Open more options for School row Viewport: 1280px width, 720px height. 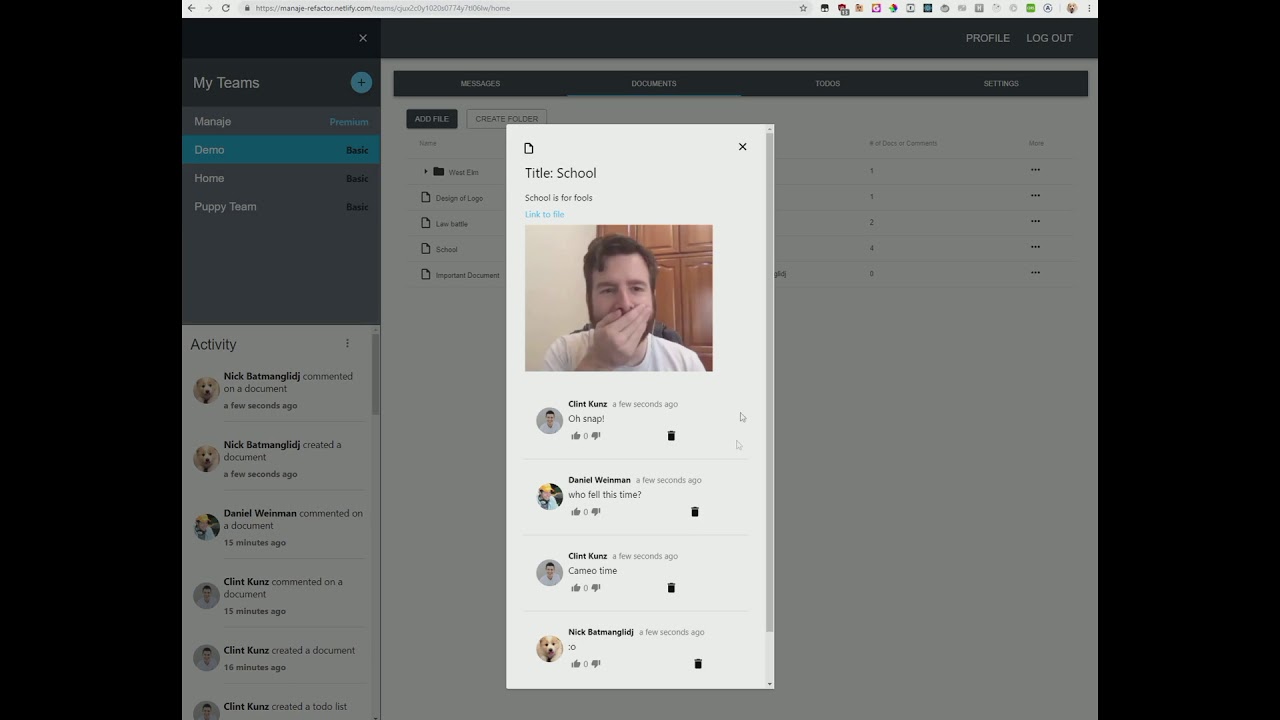coord(1035,247)
